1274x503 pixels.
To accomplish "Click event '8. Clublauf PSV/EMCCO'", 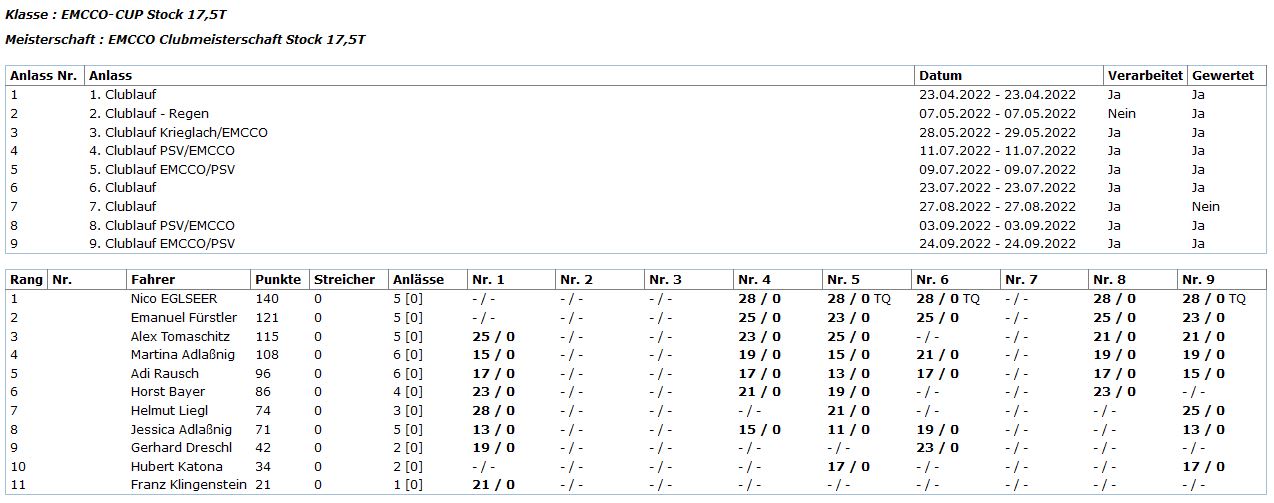I will point(162,225).
